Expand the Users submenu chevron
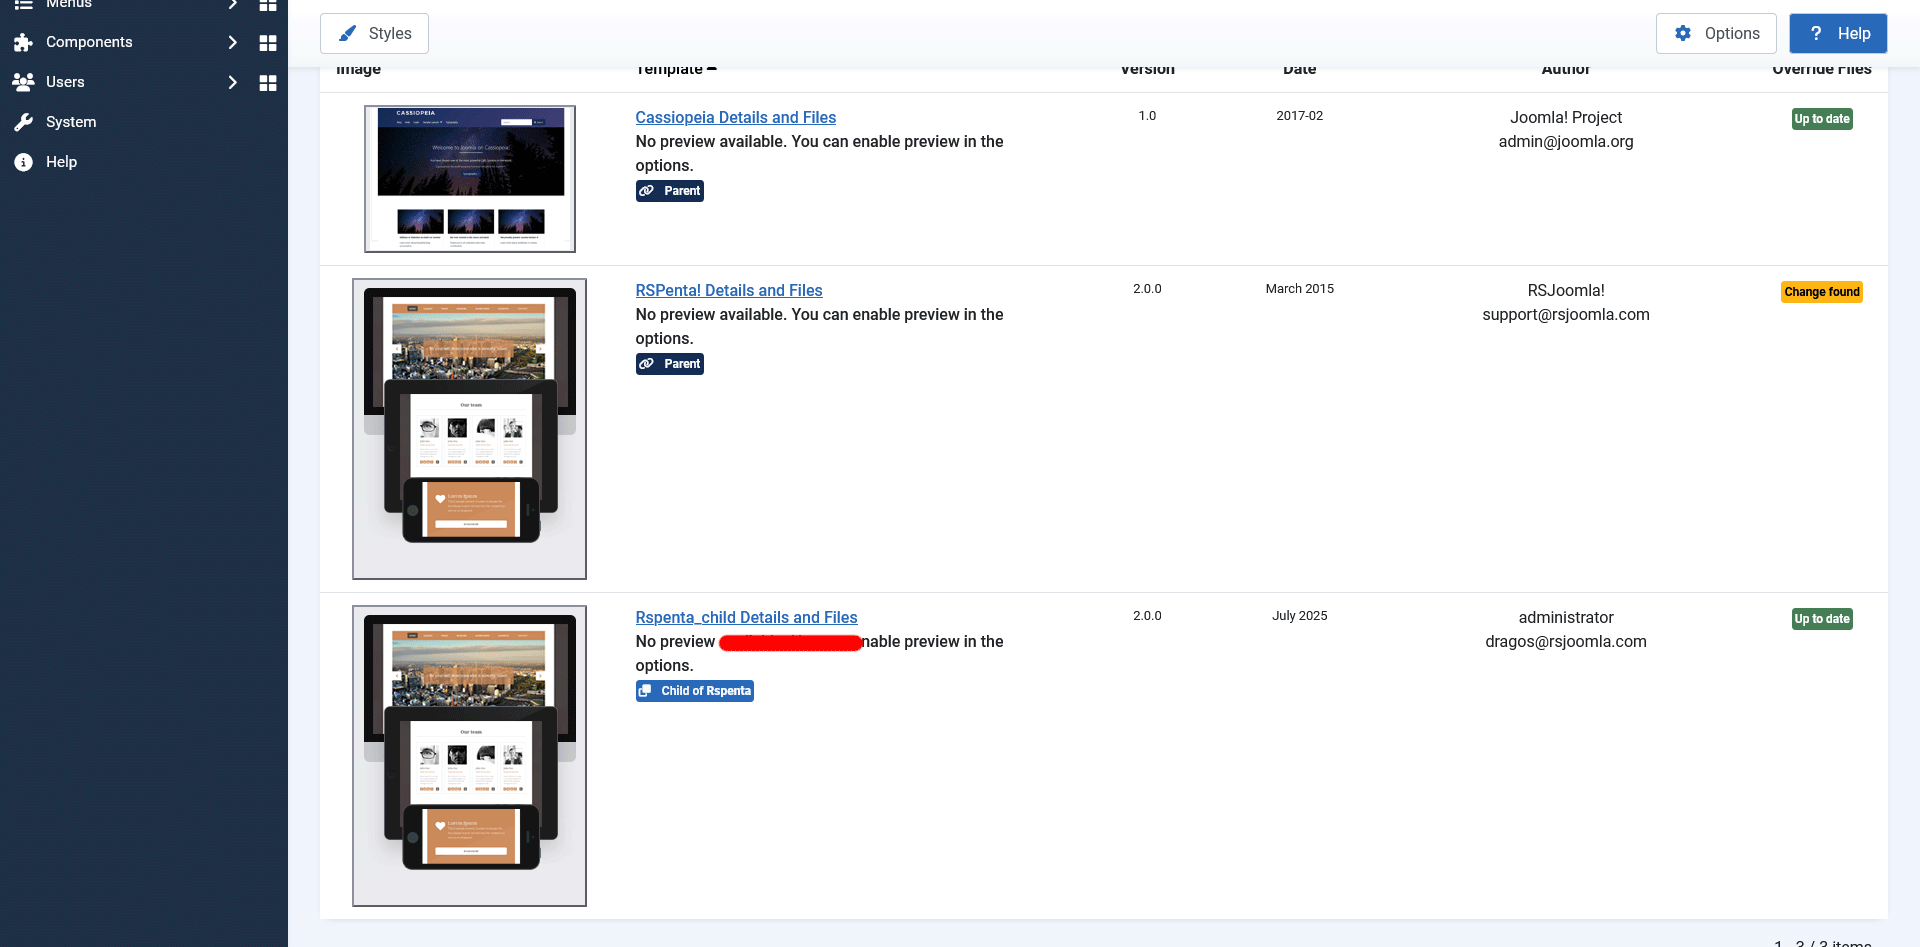The width and height of the screenshot is (1920, 947). (x=232, y=82)
